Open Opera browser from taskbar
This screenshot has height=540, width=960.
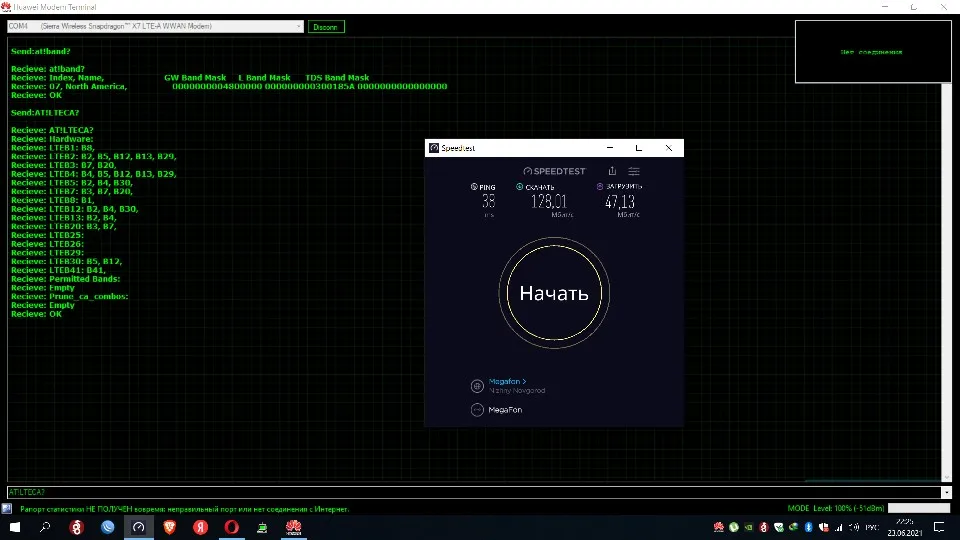click(231, 527)
